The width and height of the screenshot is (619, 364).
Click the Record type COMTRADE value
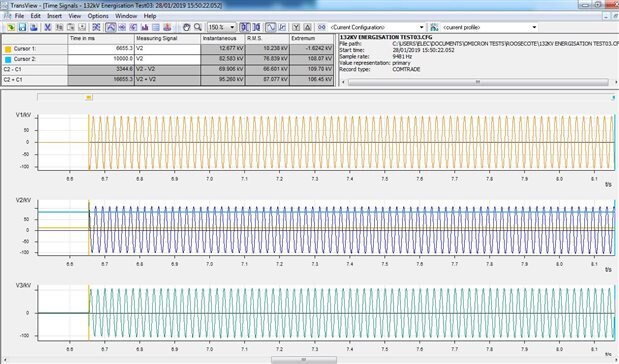[x=406, y=69]
